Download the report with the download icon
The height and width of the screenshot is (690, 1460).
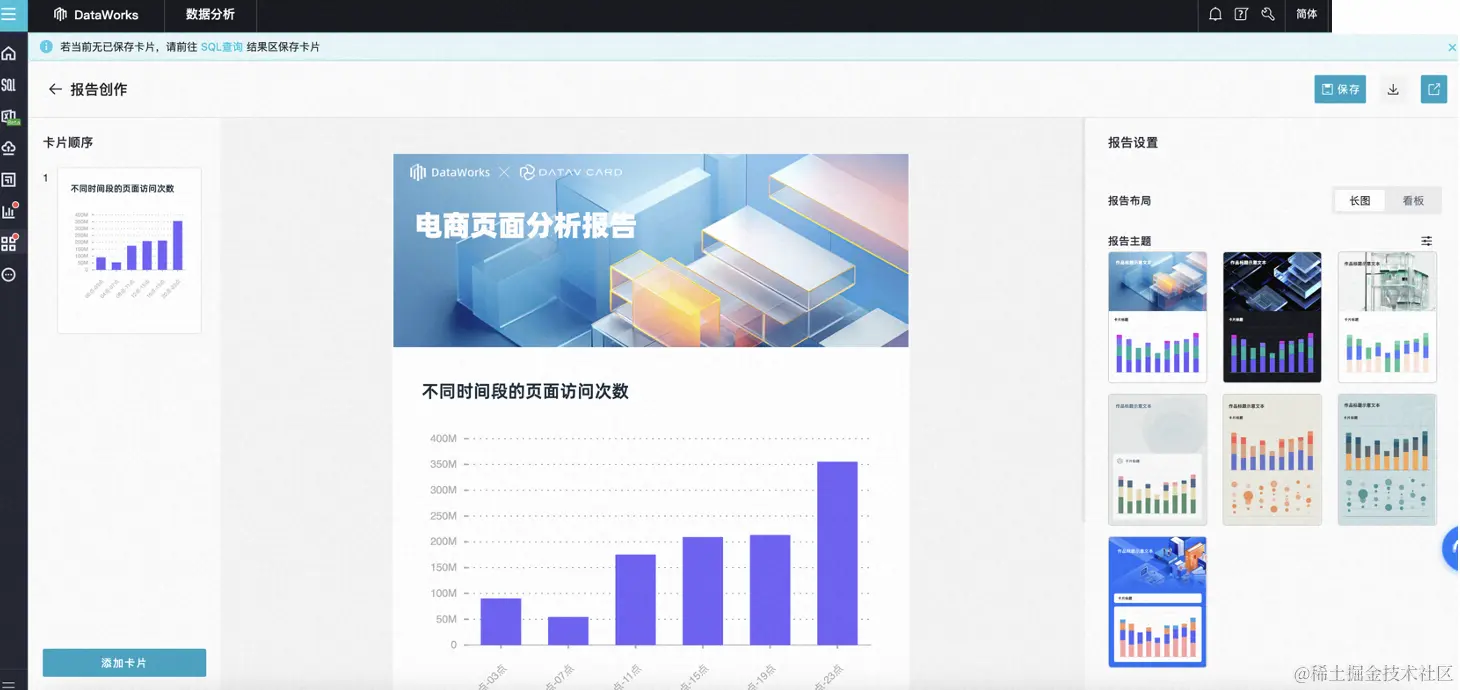[x=1393, y=89]
